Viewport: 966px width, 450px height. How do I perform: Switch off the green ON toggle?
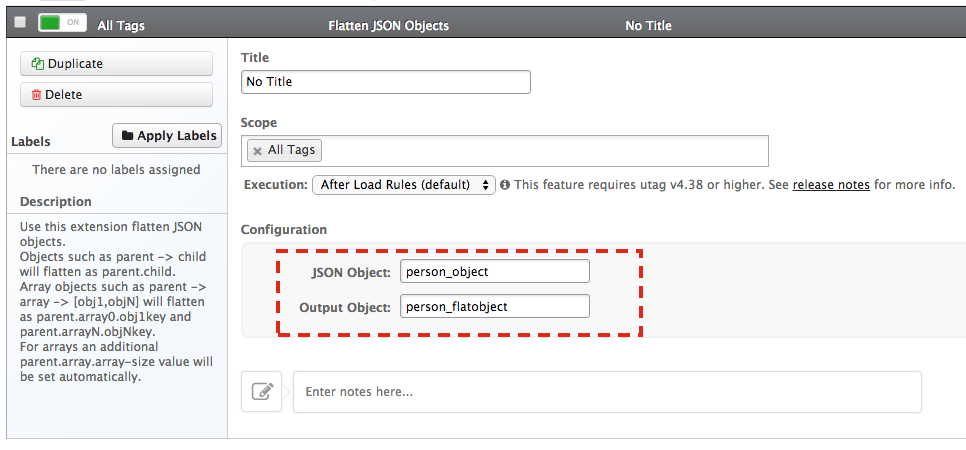pos(61,23)
